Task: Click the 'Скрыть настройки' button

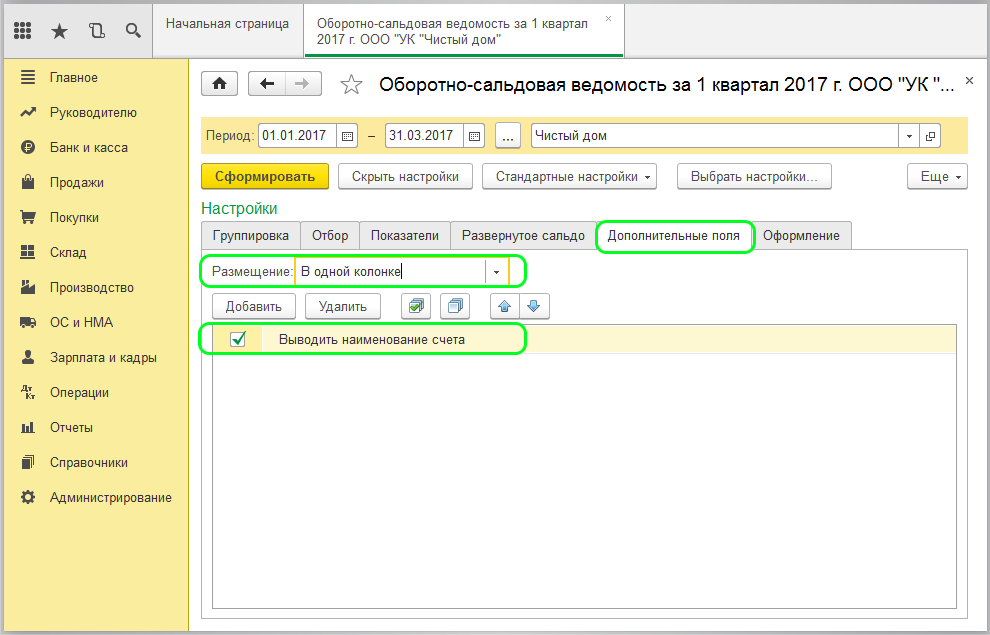Action: pos(405,177)
